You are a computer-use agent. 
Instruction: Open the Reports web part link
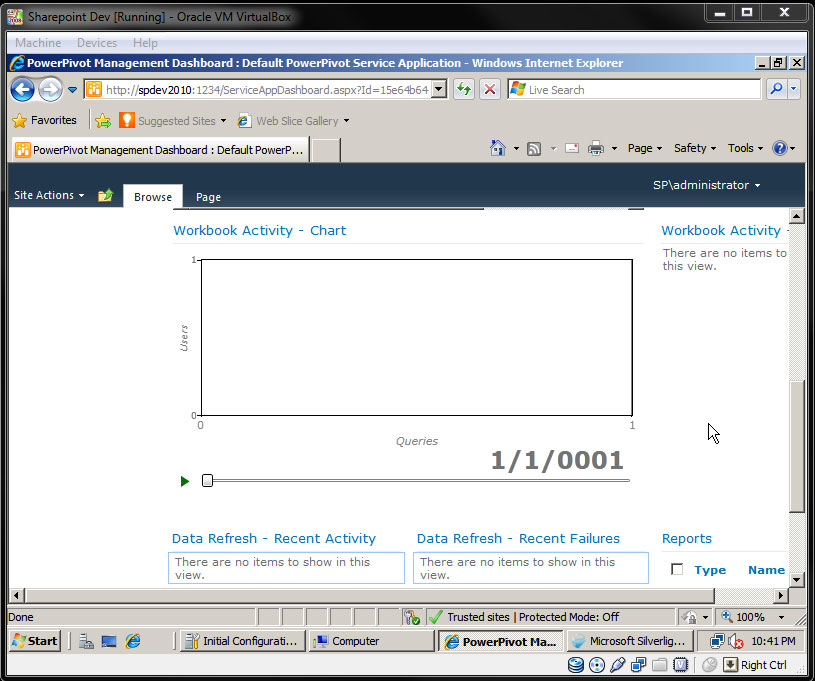[687, 539]
